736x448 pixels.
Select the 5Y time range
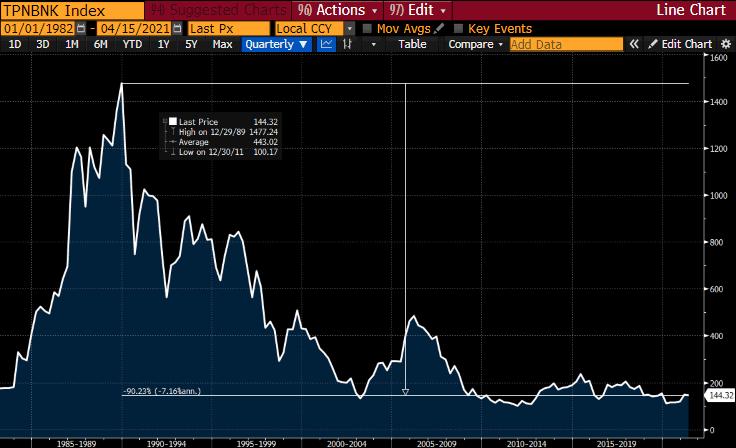click(191, 44)
